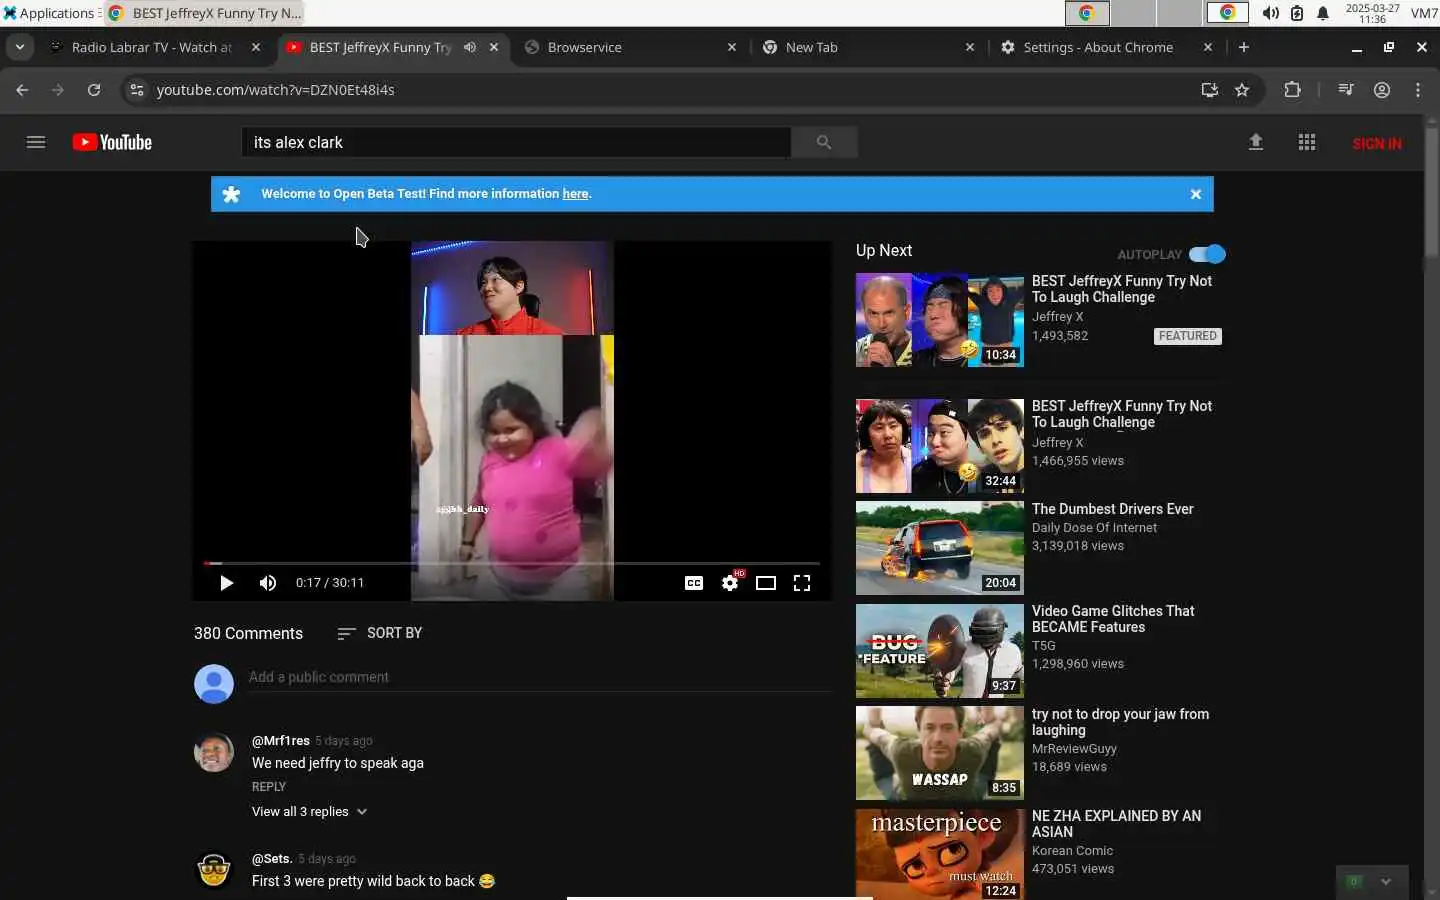Switch to Browservice tab
The image size is (1440, 900).
click(x=630, y=47)
